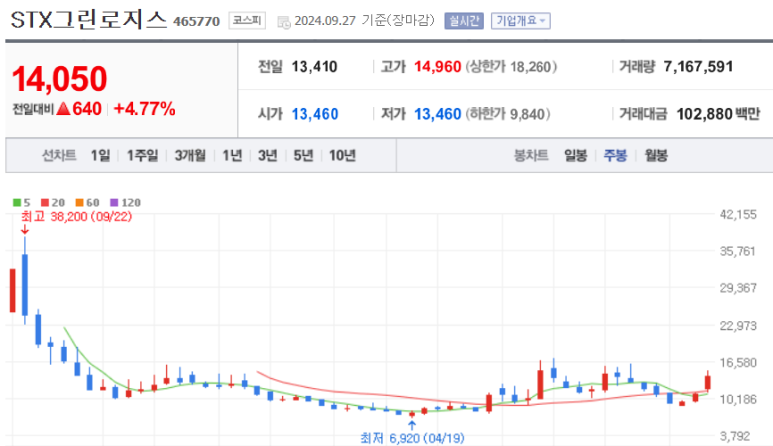Click the 고가 value 14,960

pos(437,67)
